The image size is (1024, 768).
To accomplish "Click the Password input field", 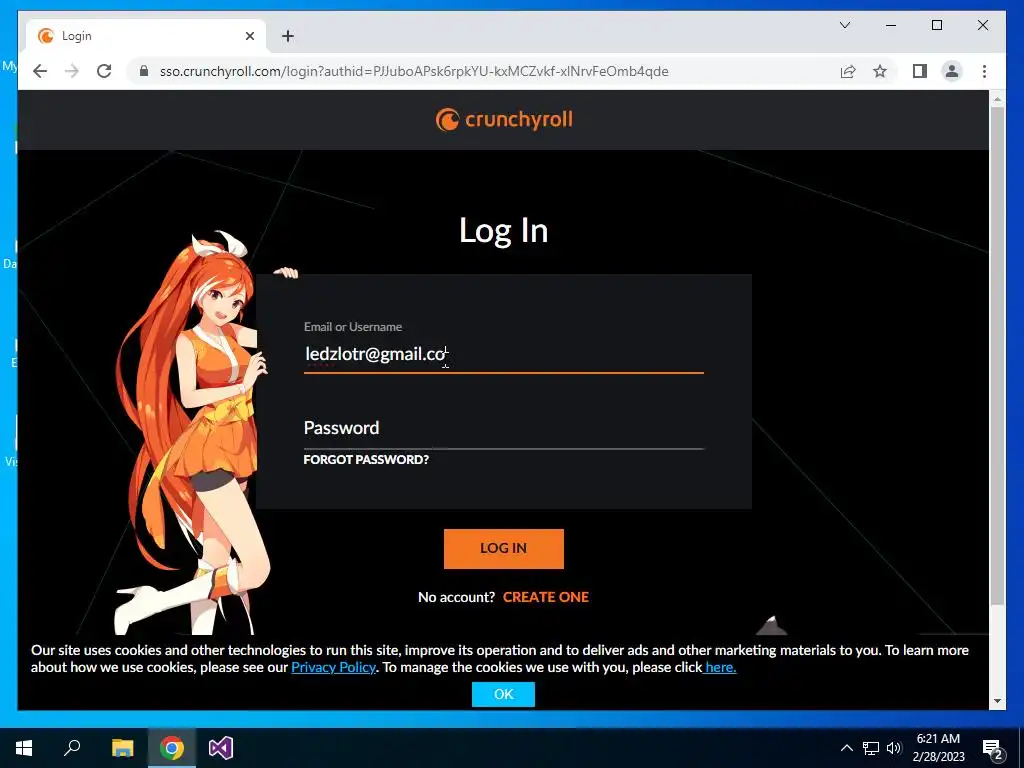I will pos(504,428).
